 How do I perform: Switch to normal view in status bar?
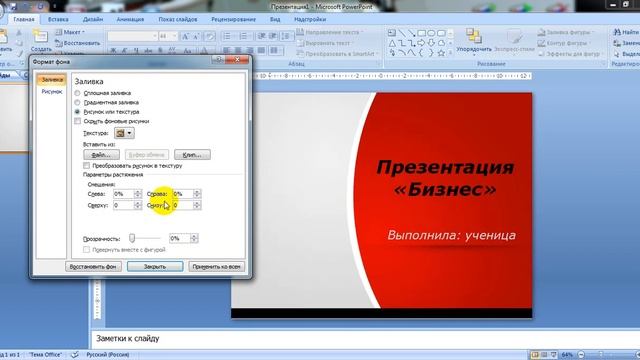535,355
